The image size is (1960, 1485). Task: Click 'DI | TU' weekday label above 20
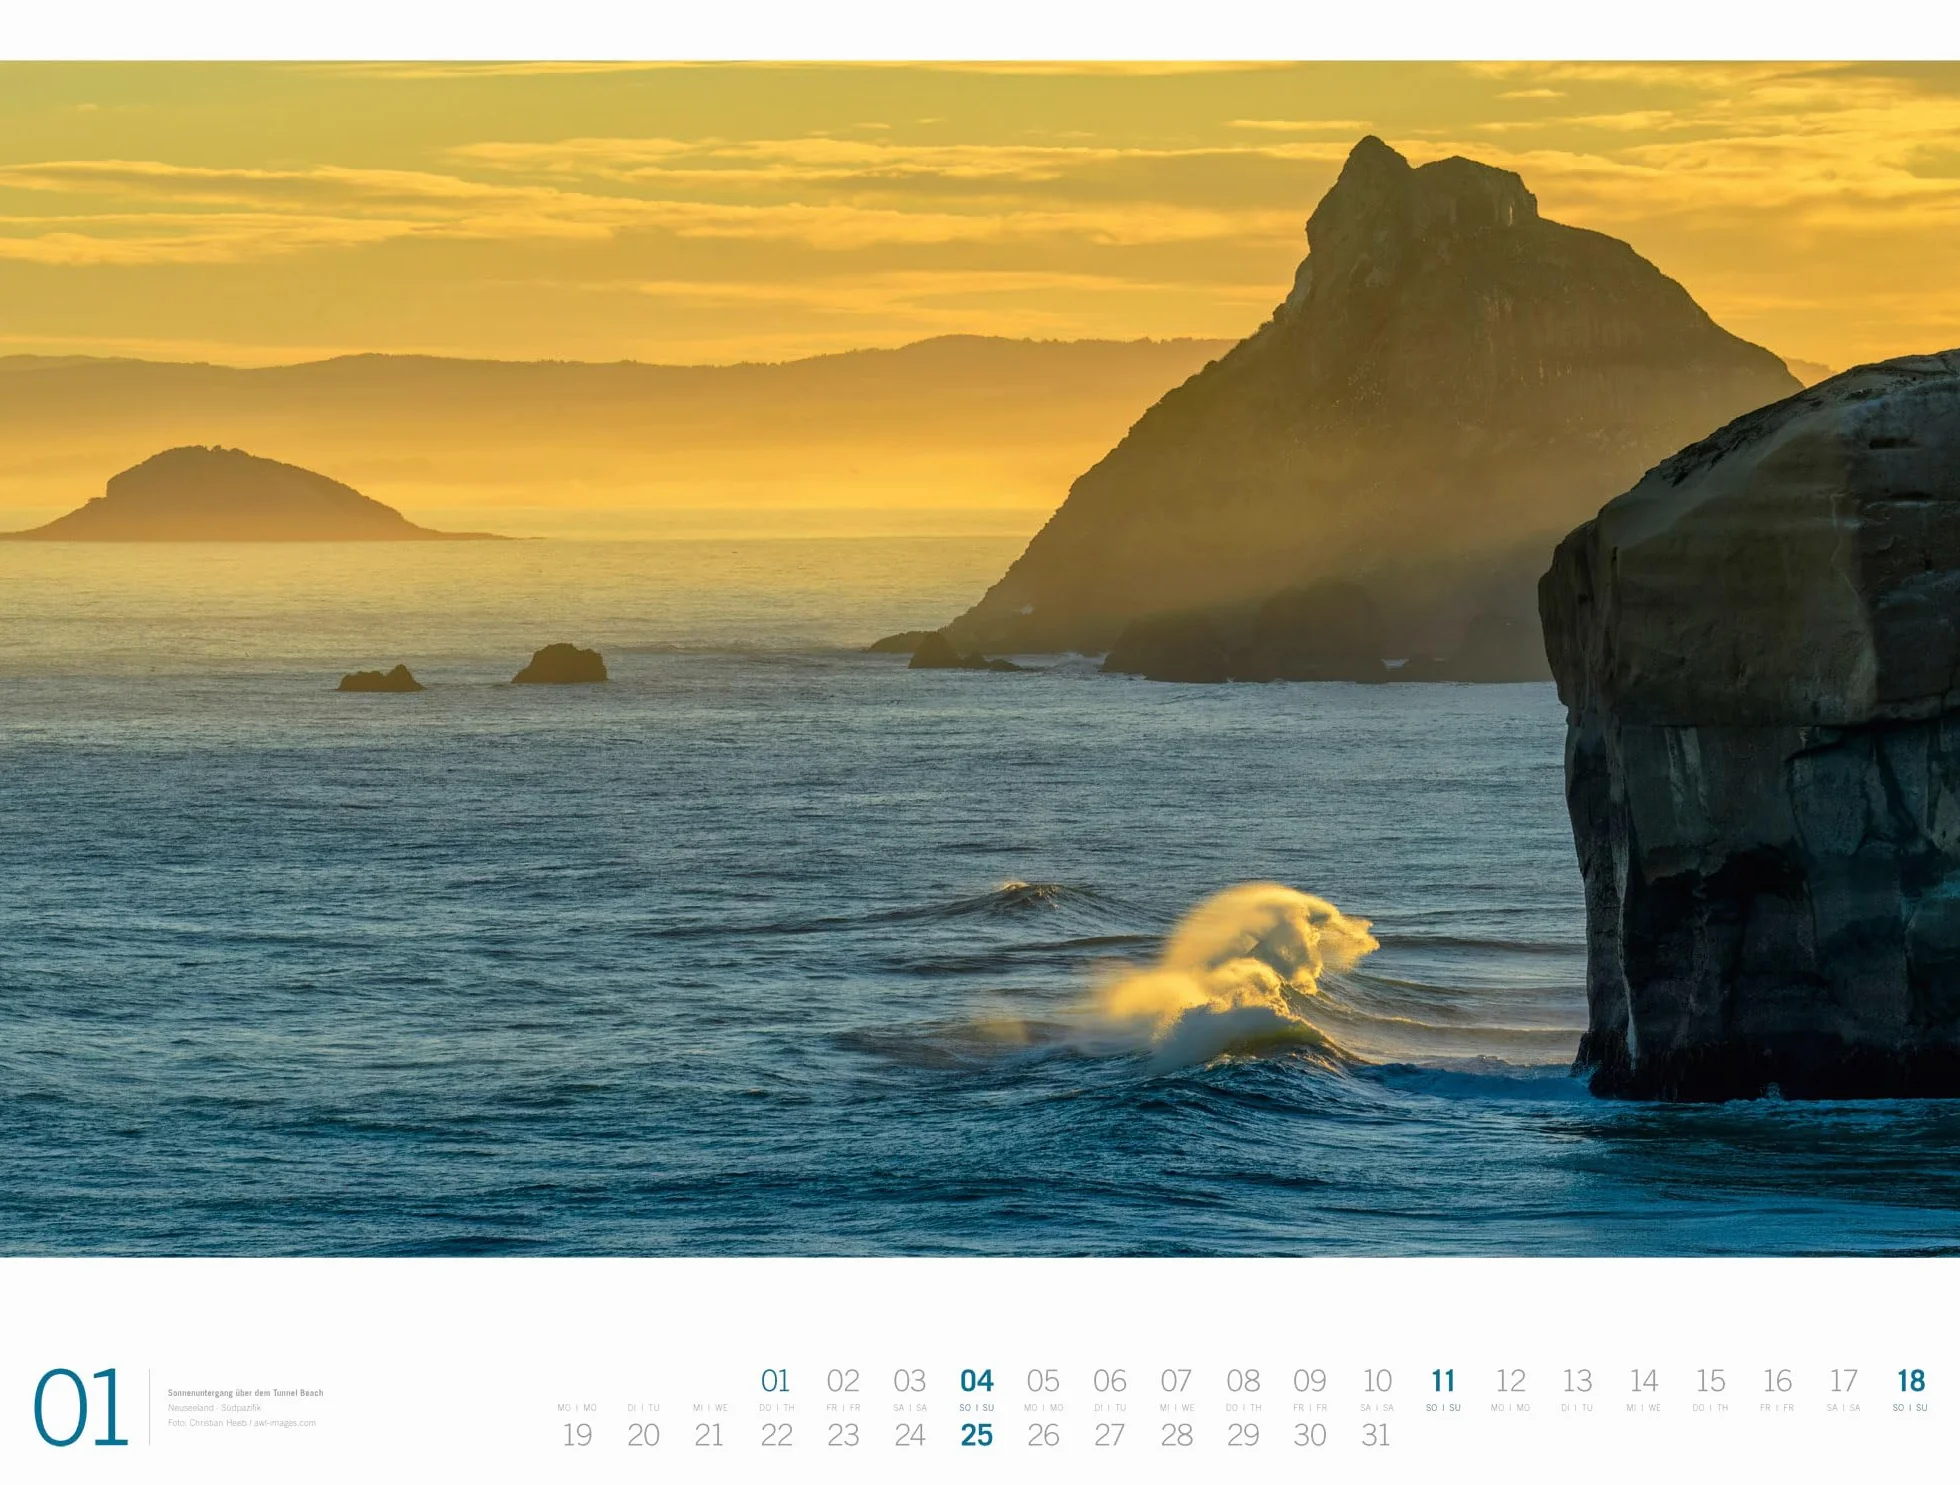click(643, 1408)
